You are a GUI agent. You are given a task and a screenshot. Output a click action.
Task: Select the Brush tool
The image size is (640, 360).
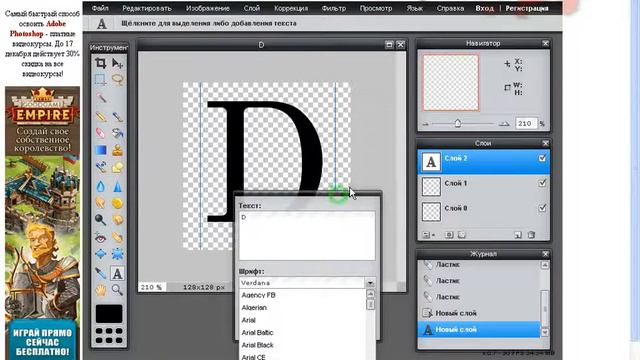pyautogui.click(x=118, y=116)
